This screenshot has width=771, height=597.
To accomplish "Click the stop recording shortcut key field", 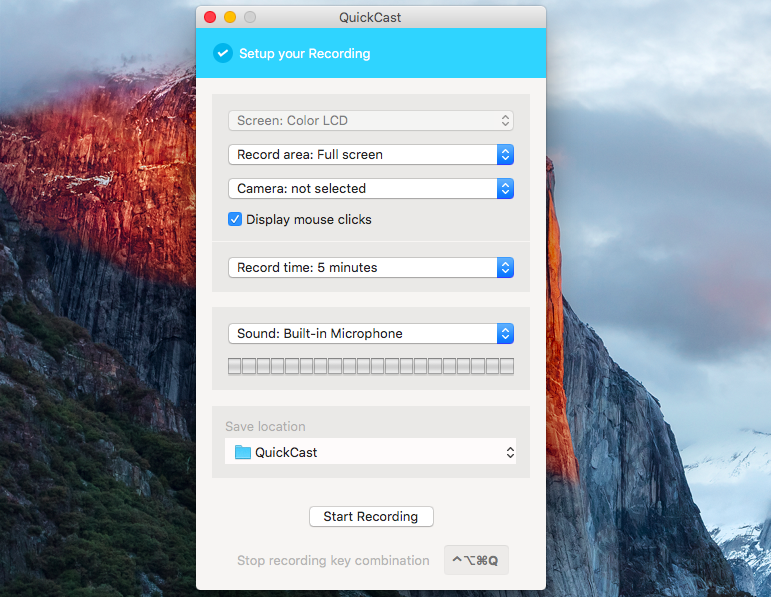I will pyautogui.click(x=476, y=560).
